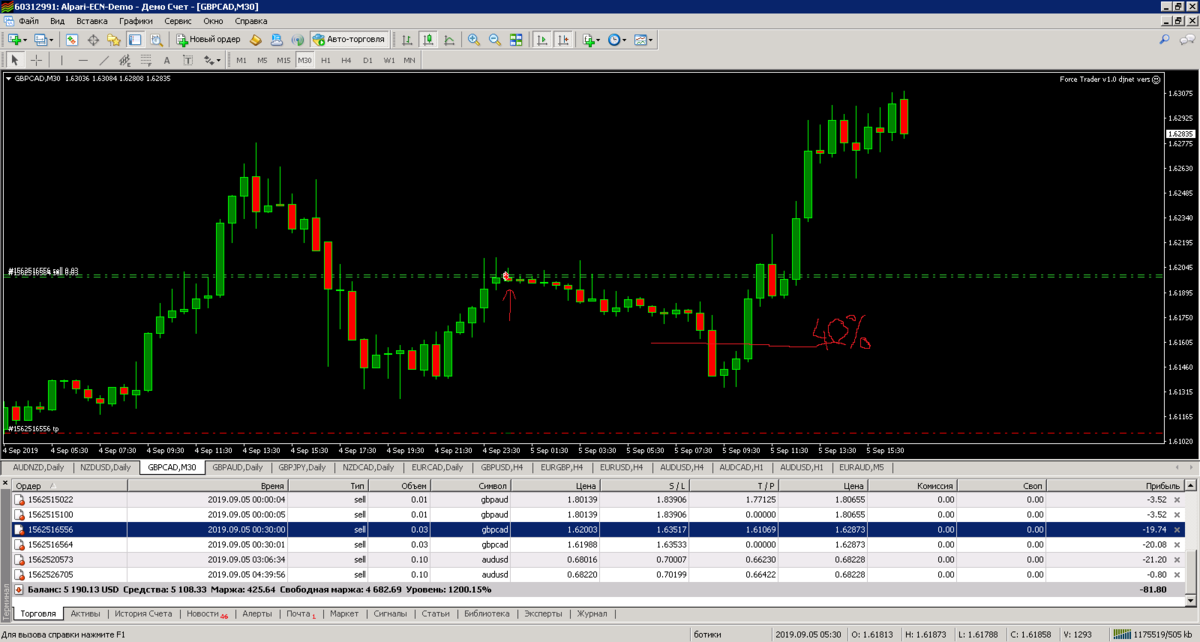The width and height of the screenshot is (1200, 642).
Task: Switch chart to line chart type
Action: coord(449,40)
